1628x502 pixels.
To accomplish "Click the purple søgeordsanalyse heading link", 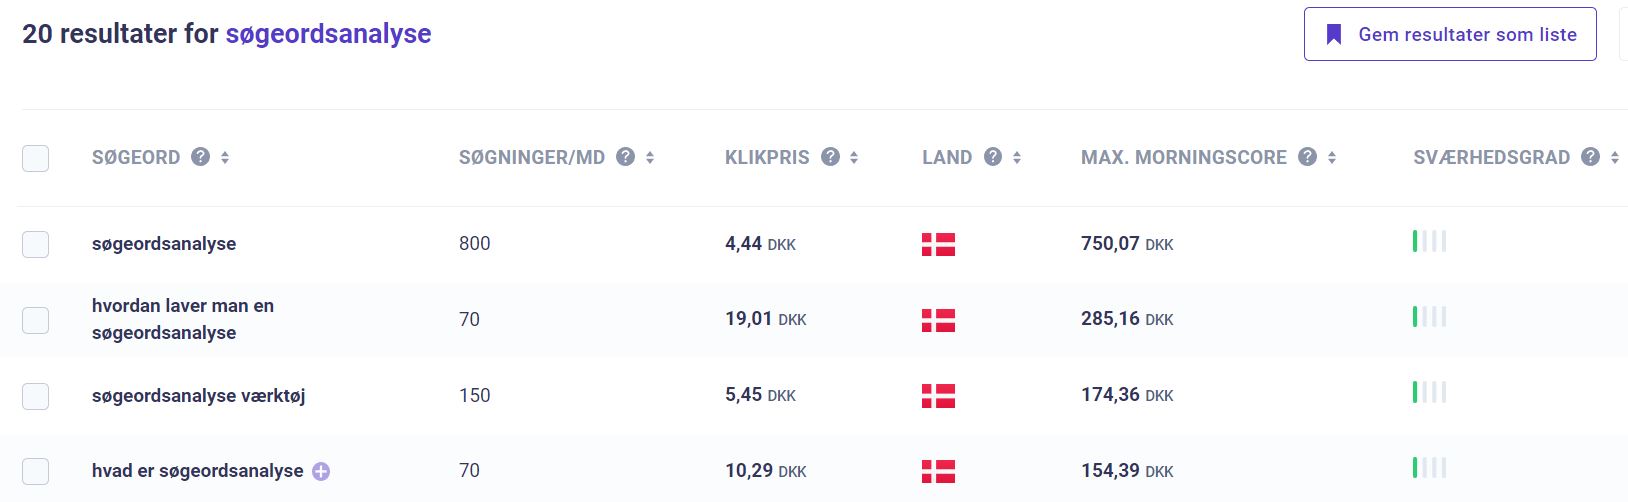I will (328, 33).
